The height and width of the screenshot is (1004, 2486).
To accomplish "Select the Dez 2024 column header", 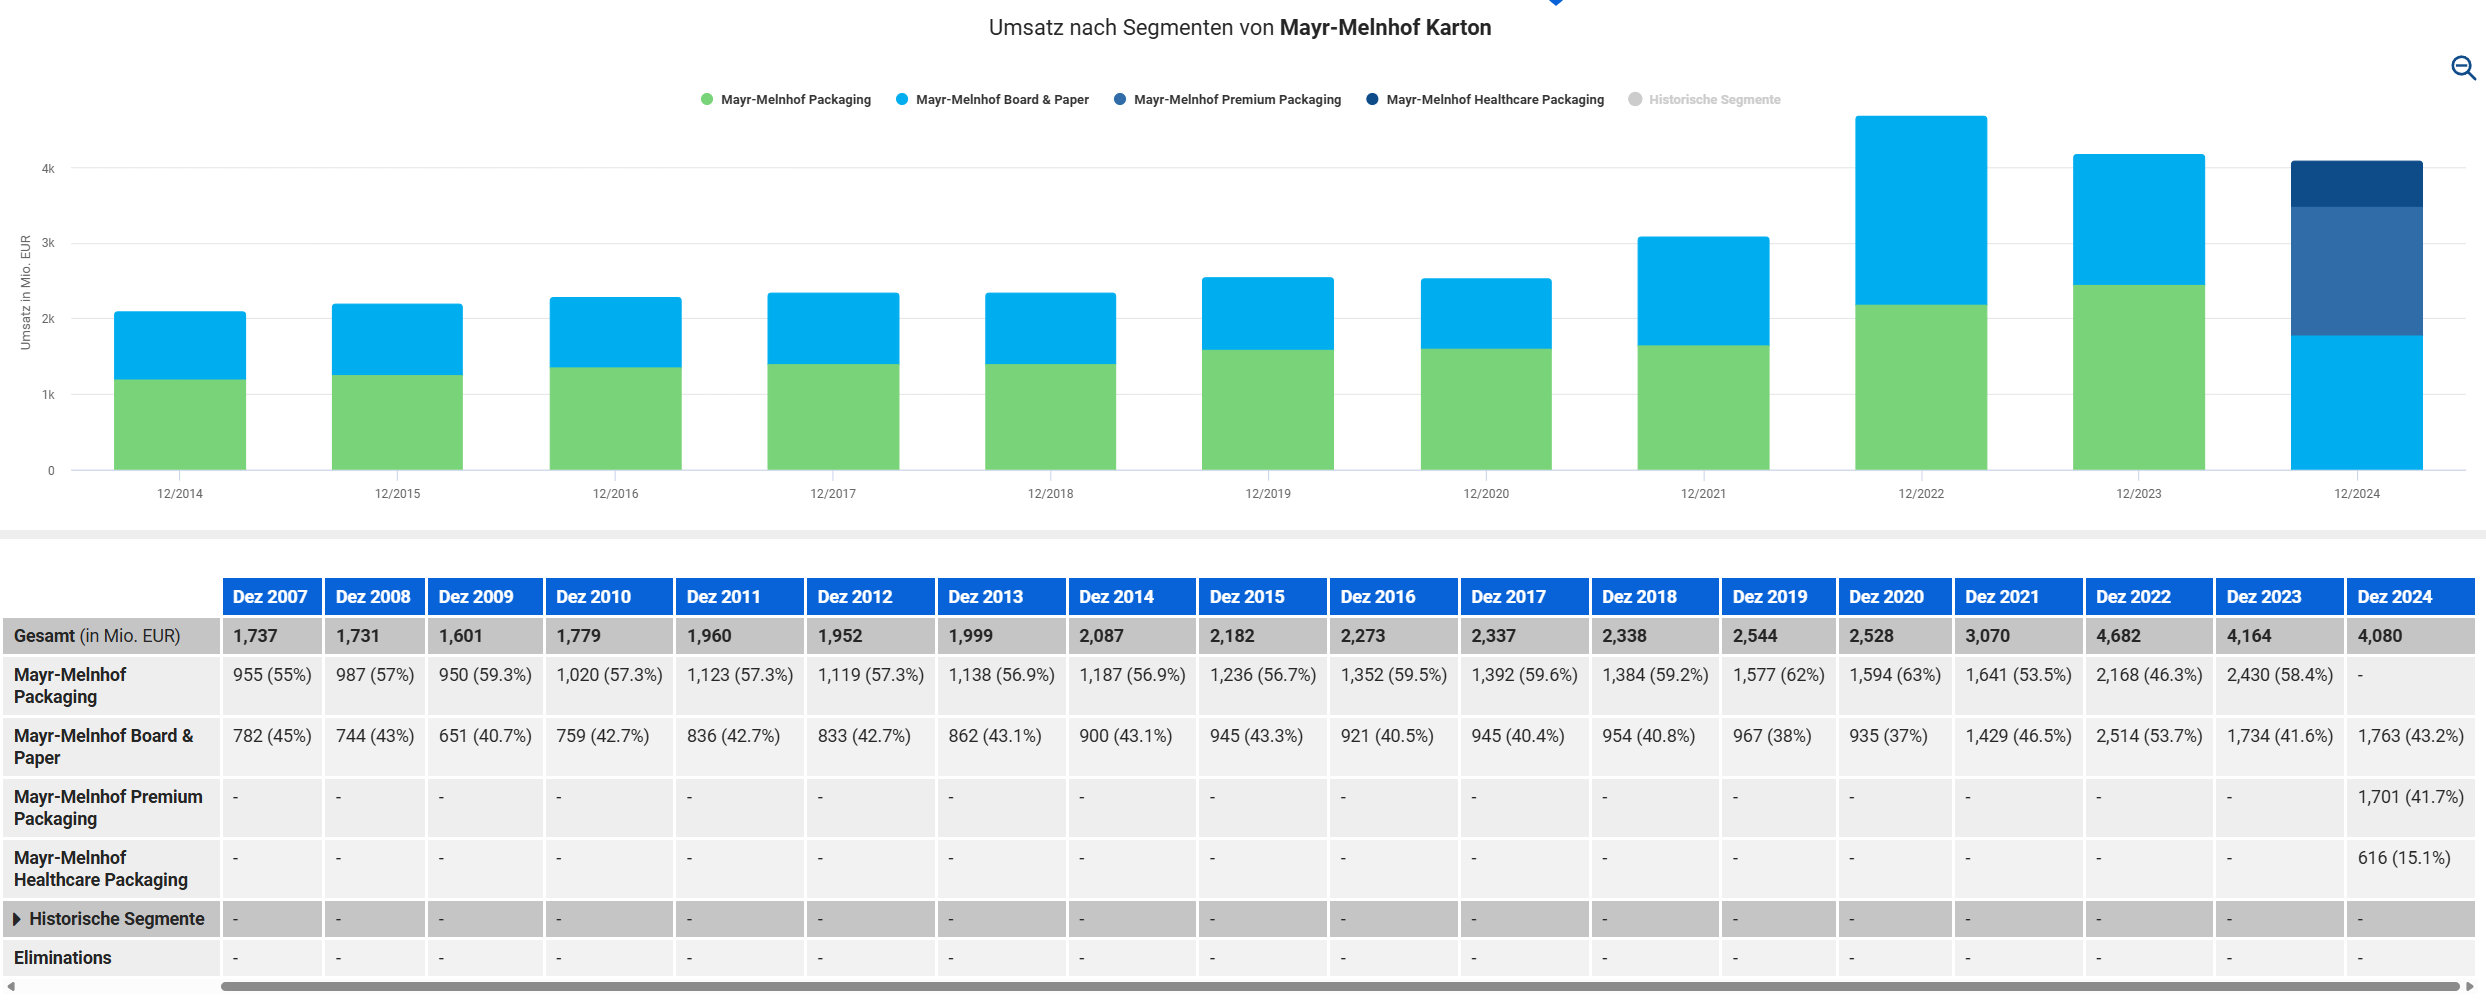I will pos(2394,597).
